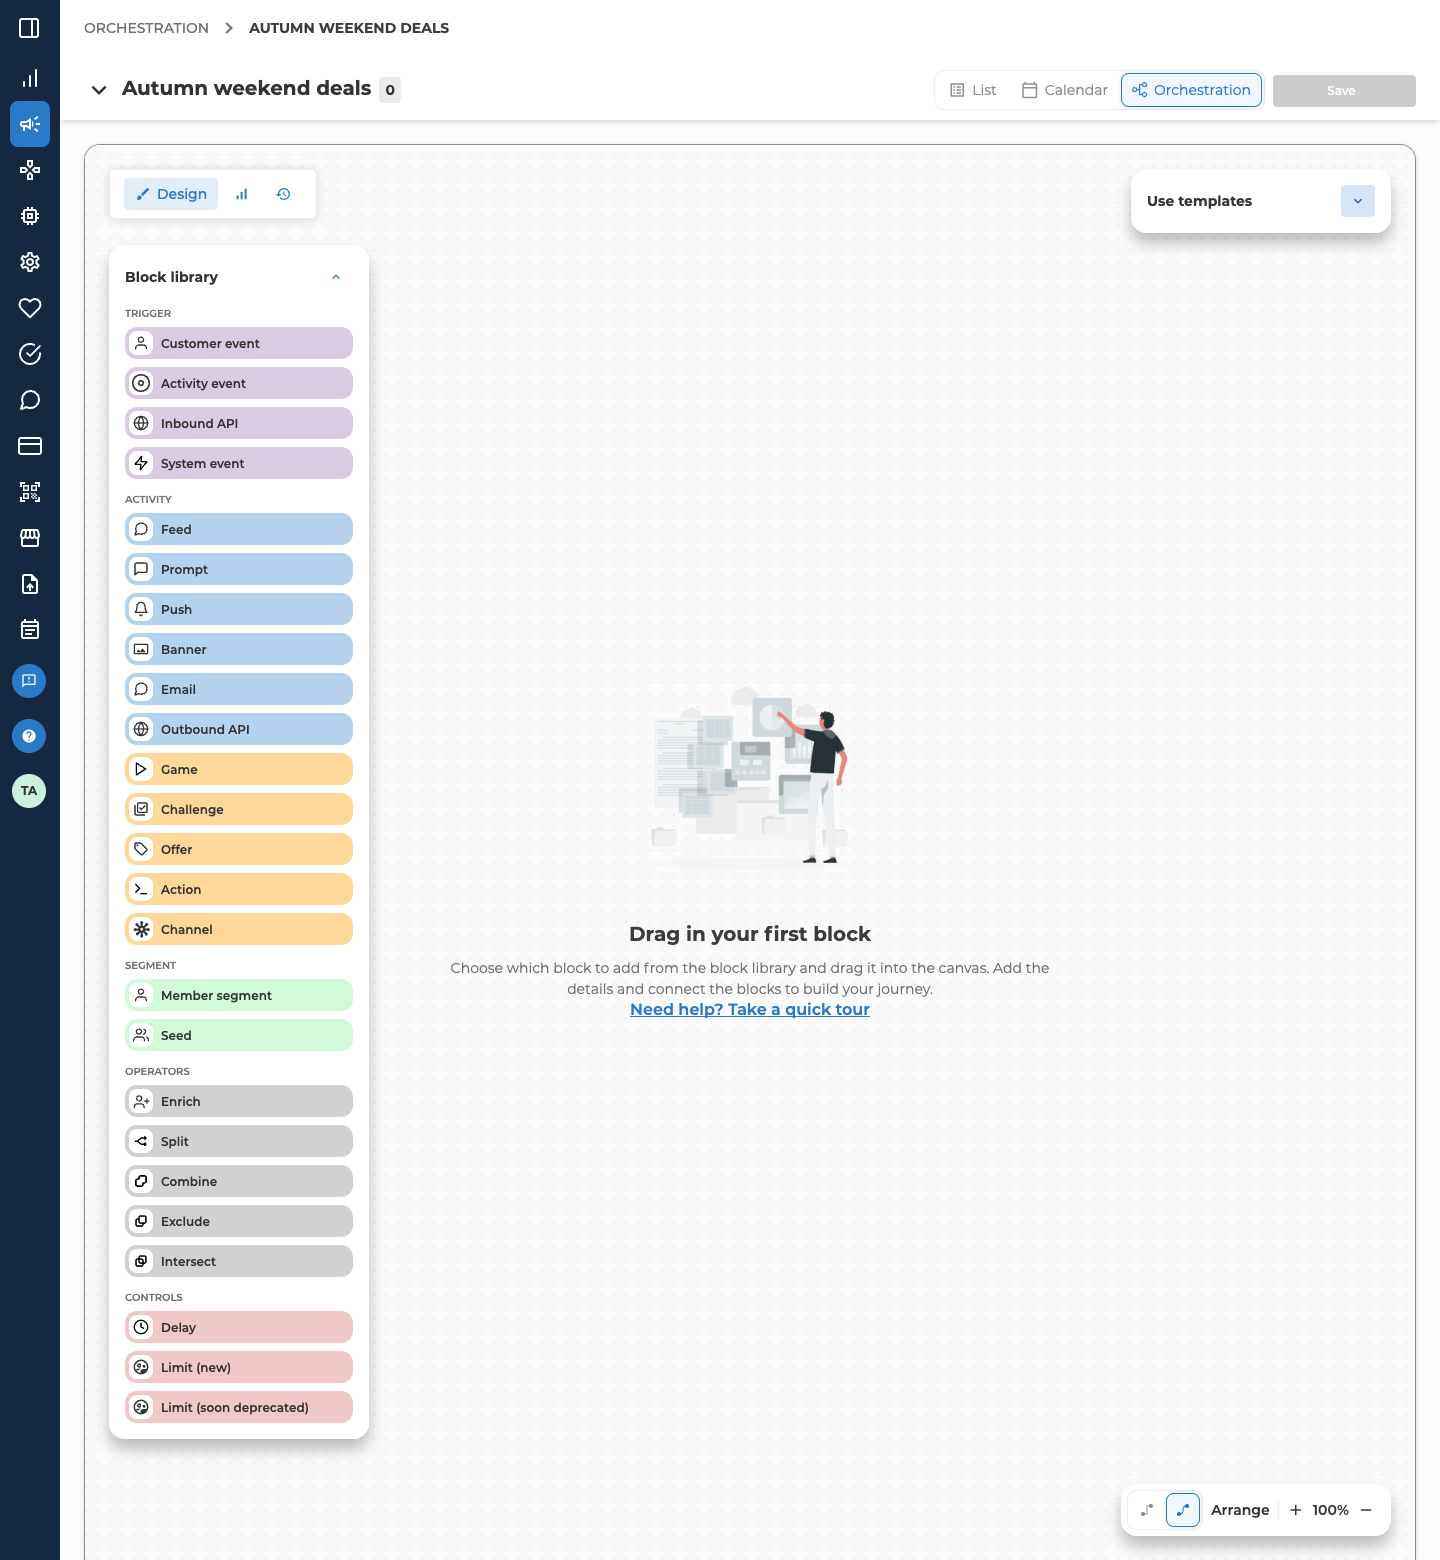Open the processor chip sidebar icon
Image resolution: width=1440 pixels, height=1560 pixels.
pos(29,216)
